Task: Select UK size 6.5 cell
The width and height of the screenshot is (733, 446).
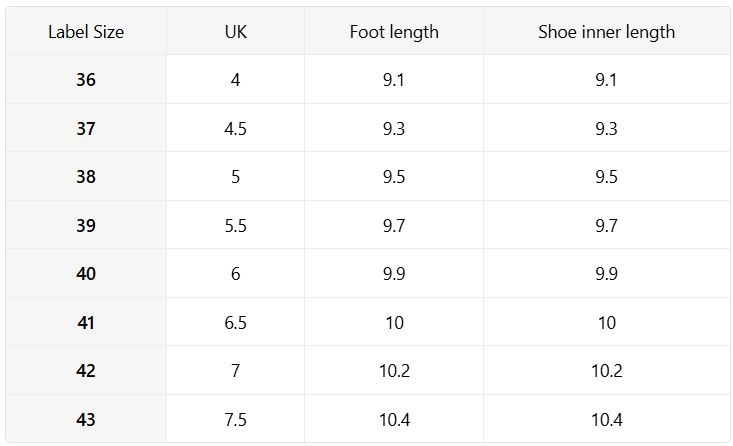Action: click(235, 322)
